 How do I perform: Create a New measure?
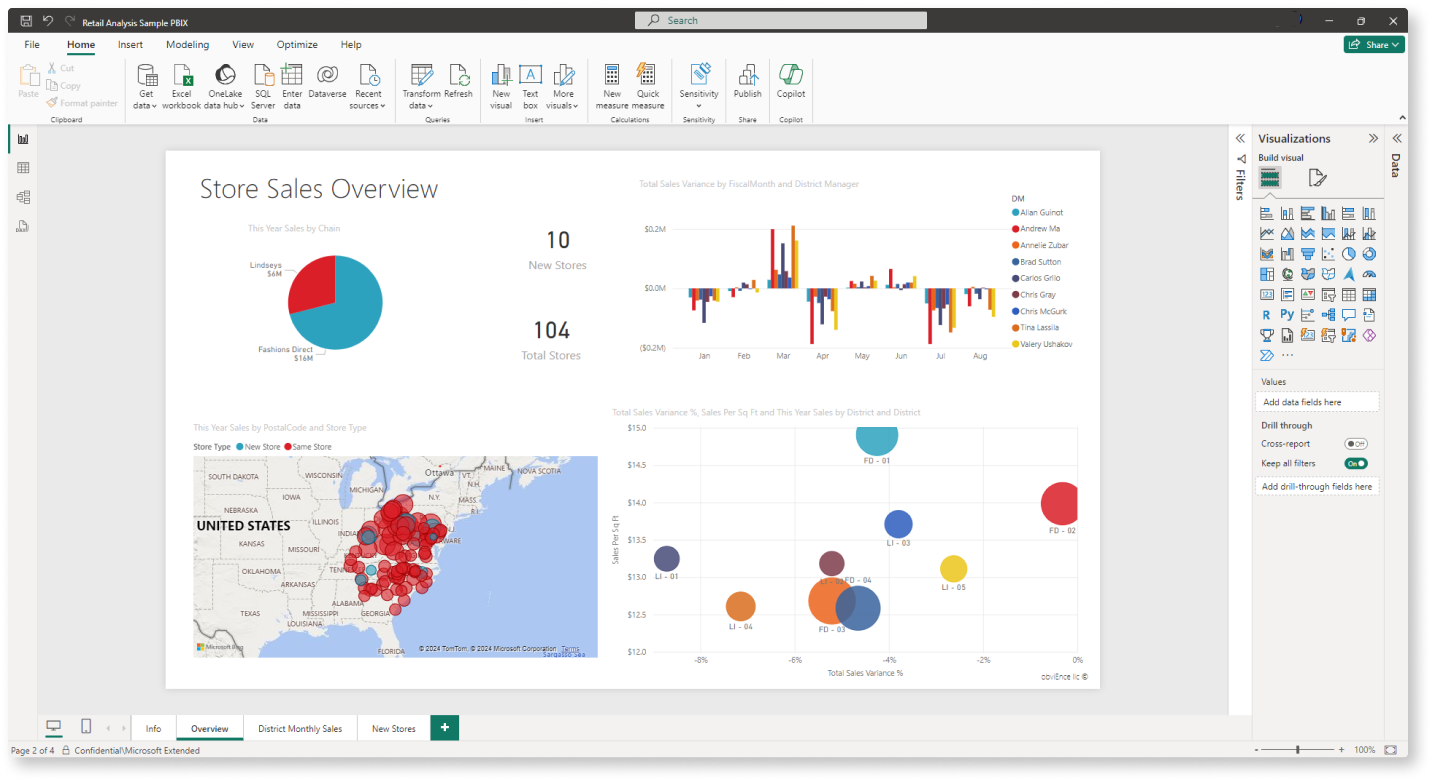612,86
